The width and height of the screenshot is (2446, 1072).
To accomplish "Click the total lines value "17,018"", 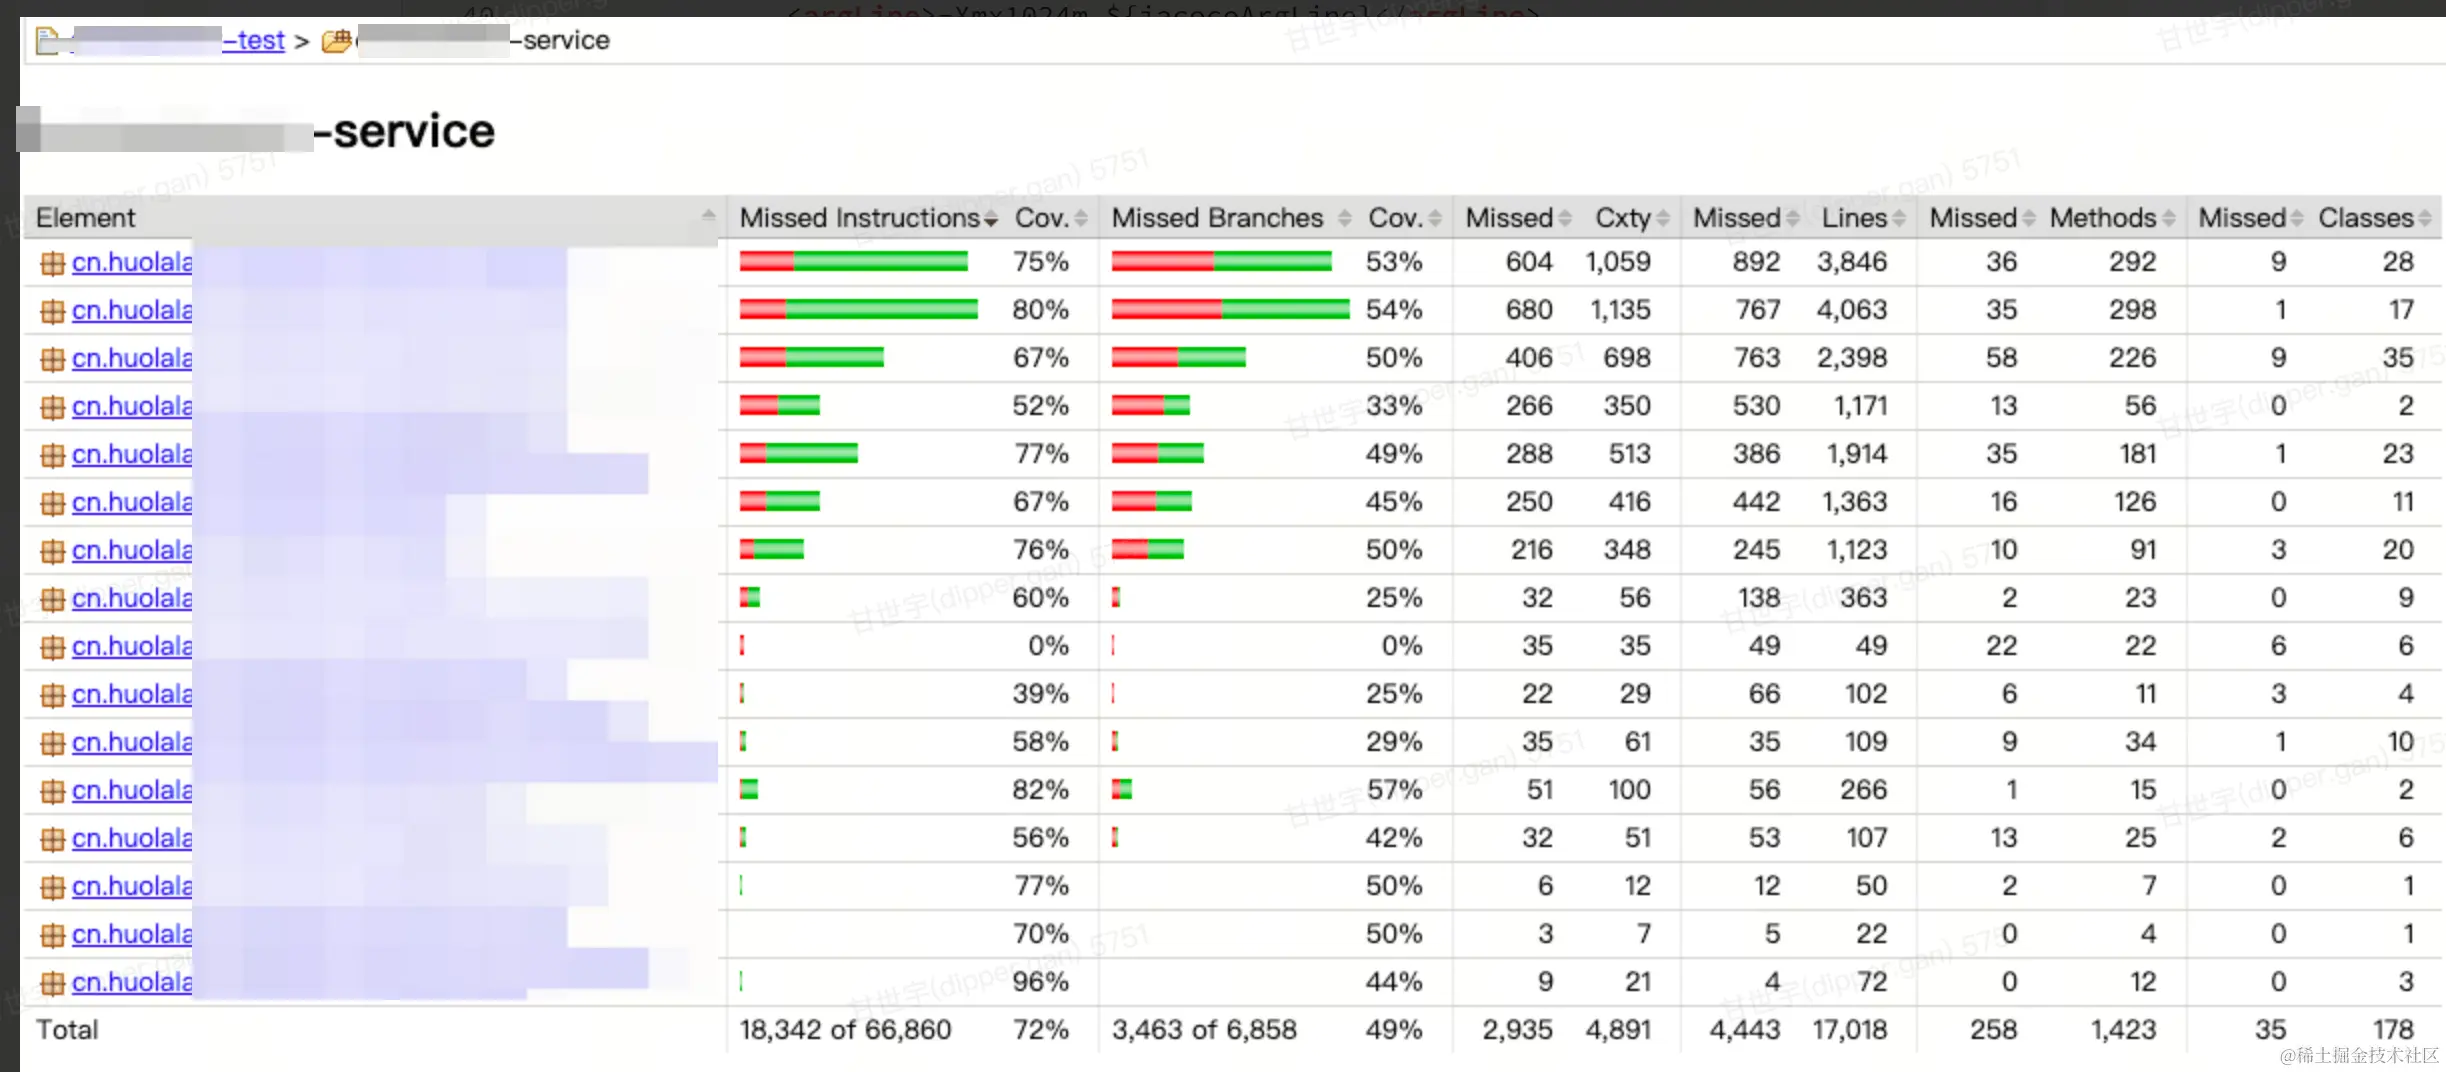I will [1850, 1030].
